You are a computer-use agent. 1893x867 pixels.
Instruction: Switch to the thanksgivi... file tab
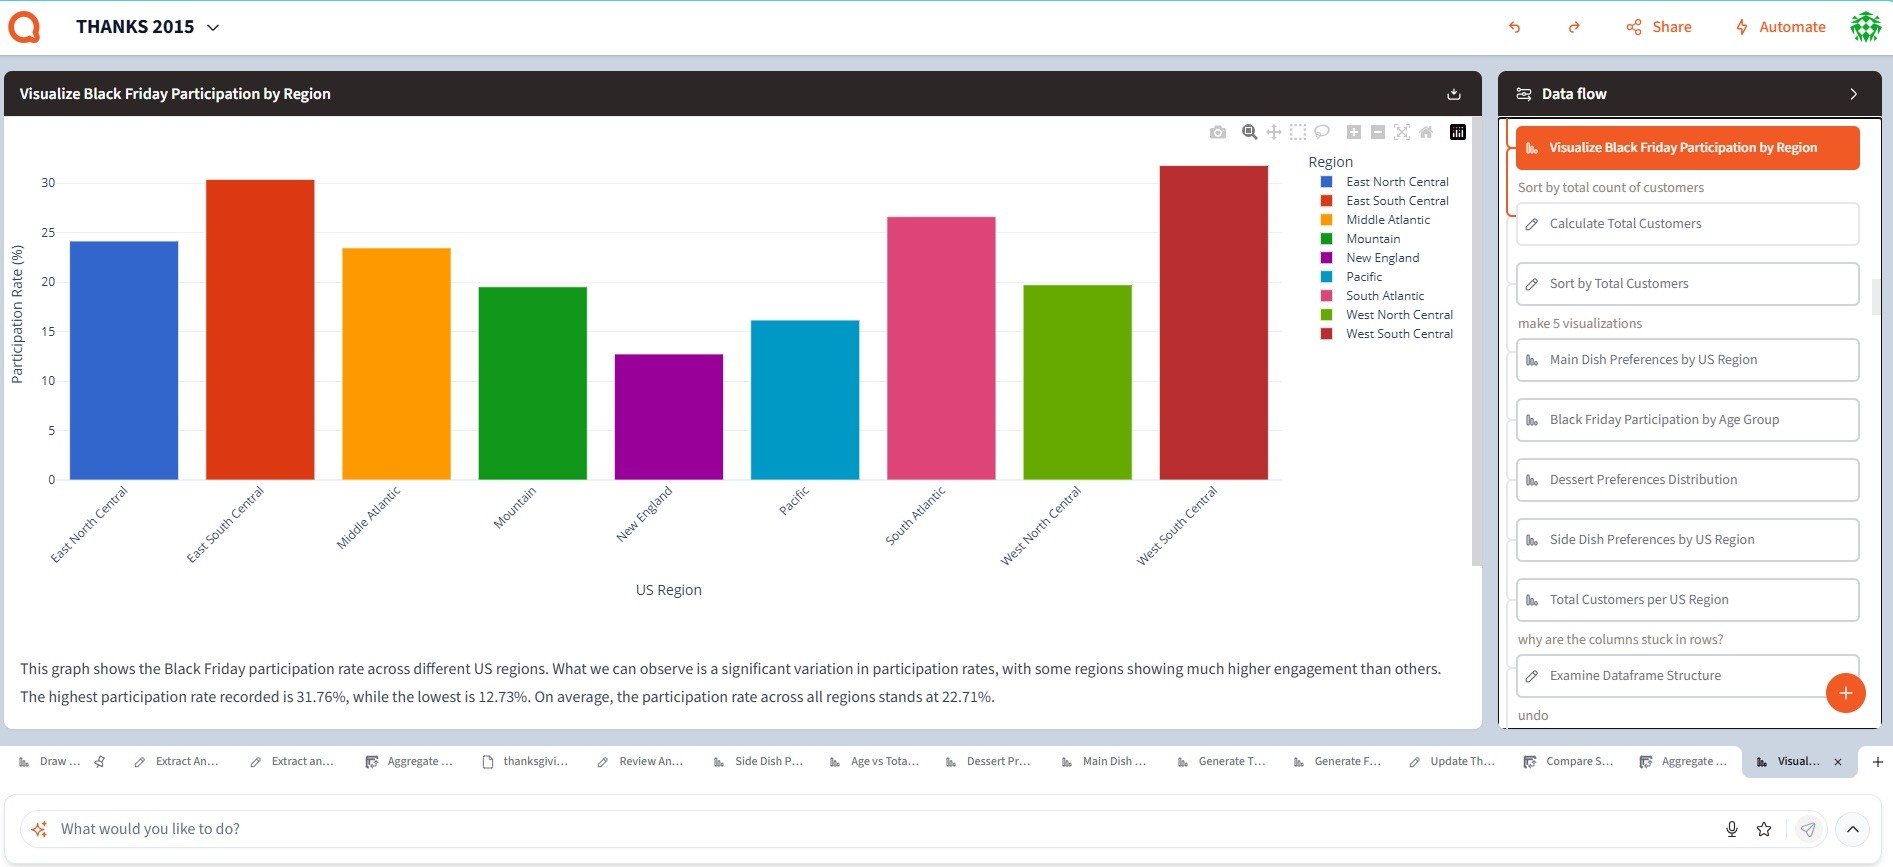525,762
